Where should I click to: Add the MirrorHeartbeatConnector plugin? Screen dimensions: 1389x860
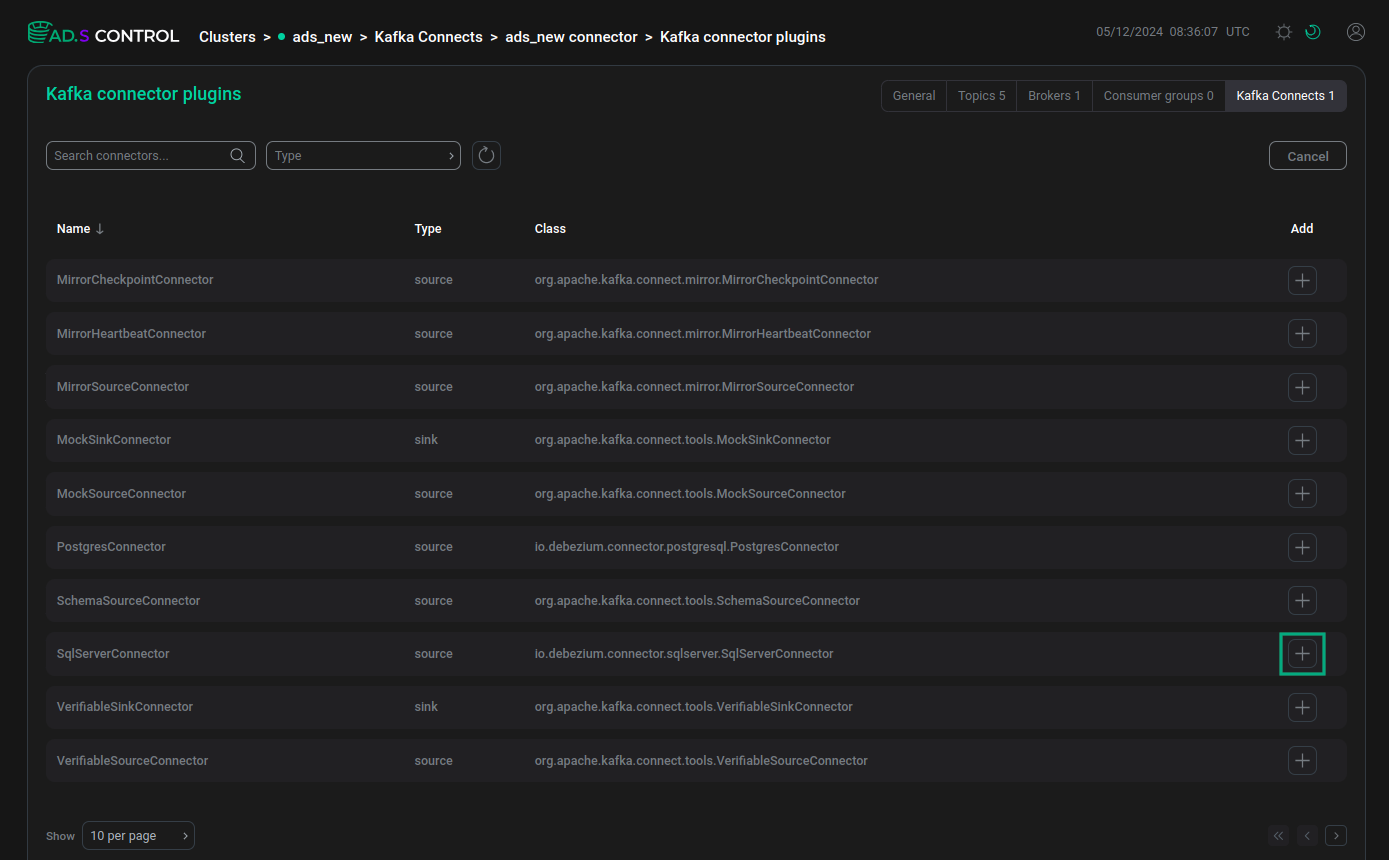coord(1302,334)
